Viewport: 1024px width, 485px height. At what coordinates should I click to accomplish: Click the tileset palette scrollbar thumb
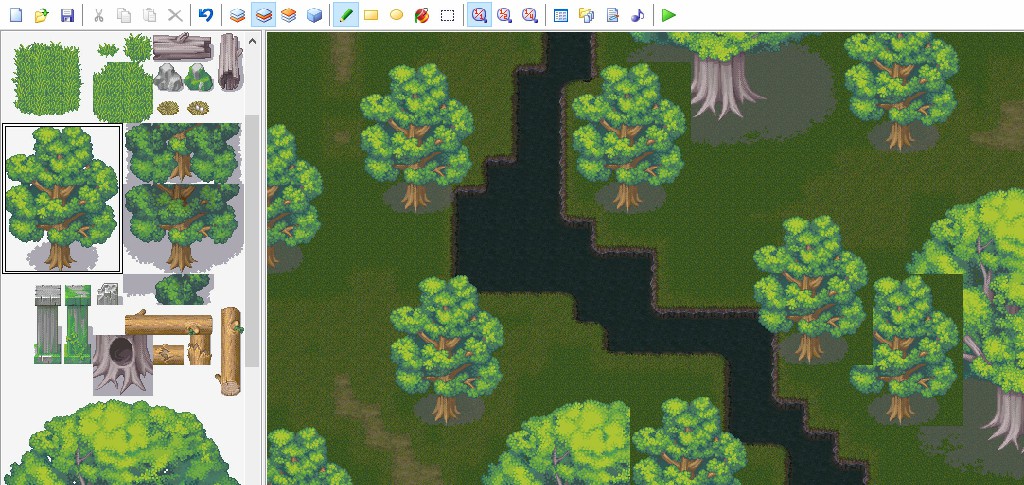[252, 242]
